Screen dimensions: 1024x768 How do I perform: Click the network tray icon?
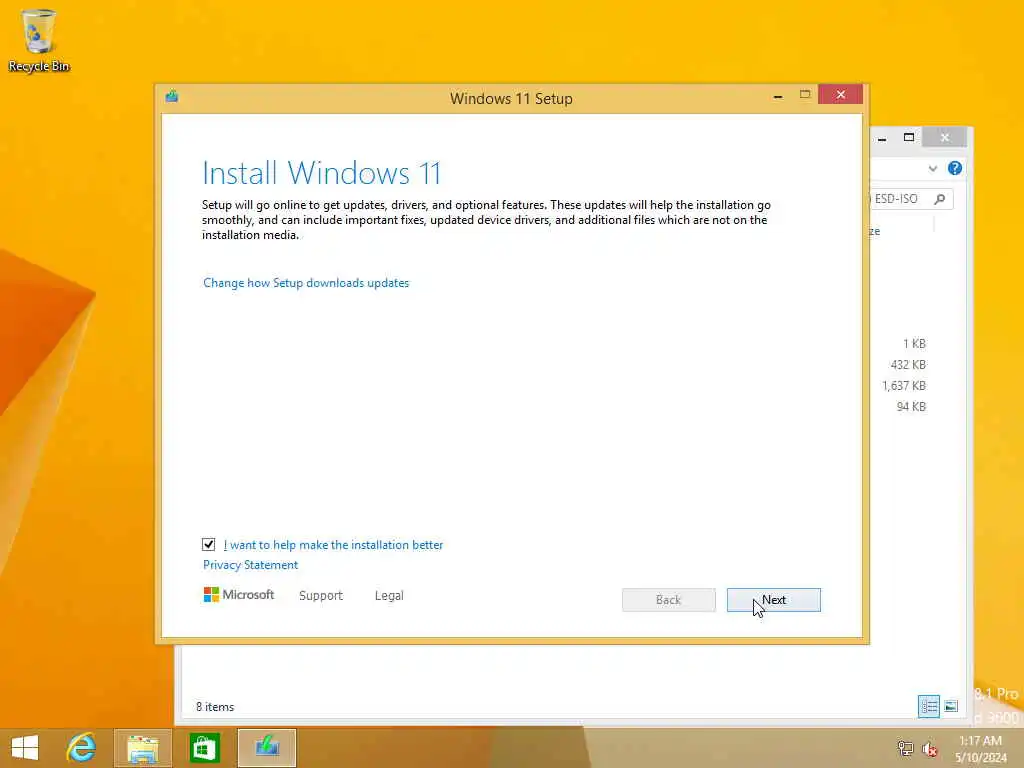[x=905, y=748]
